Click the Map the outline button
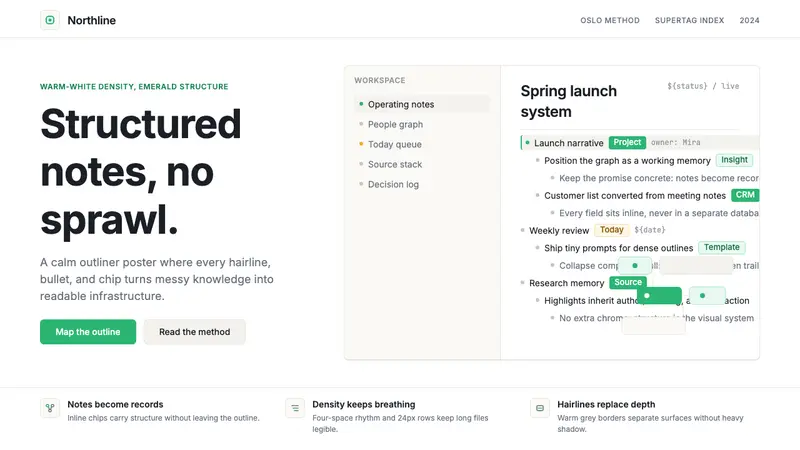This screenshot has width=800, height=450. (x=88, y=332)
